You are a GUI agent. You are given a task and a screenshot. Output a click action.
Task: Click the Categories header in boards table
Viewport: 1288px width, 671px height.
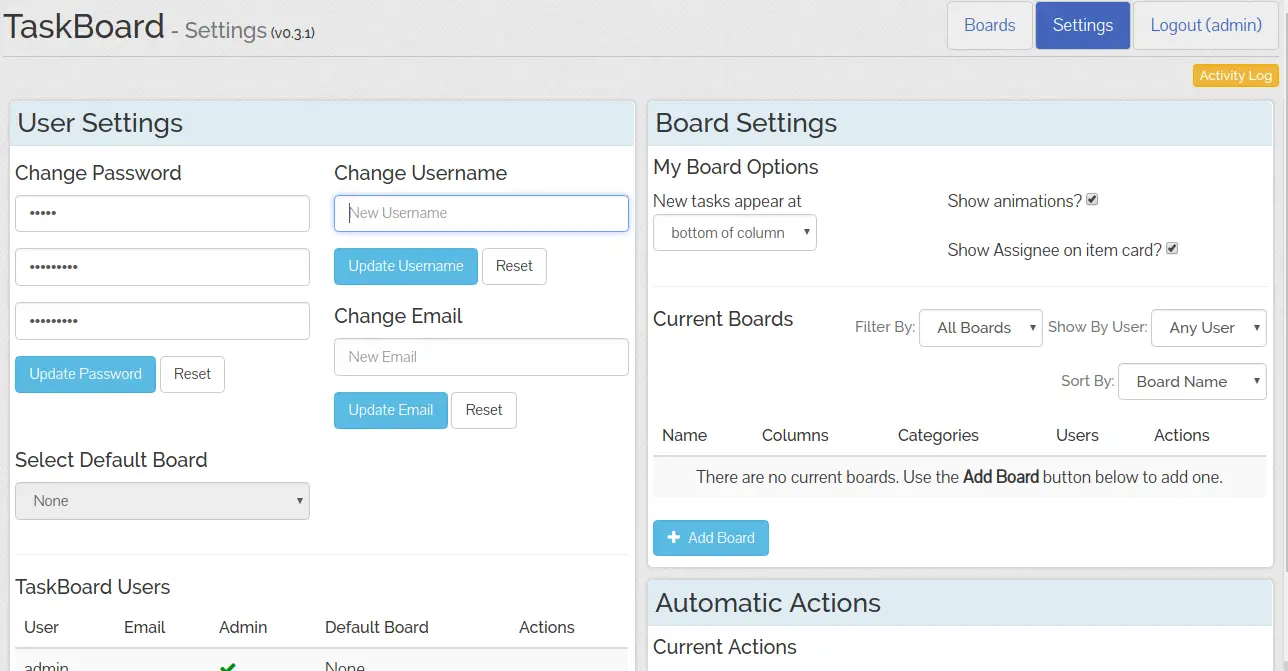pyautogui.click(x=938, y=435)
